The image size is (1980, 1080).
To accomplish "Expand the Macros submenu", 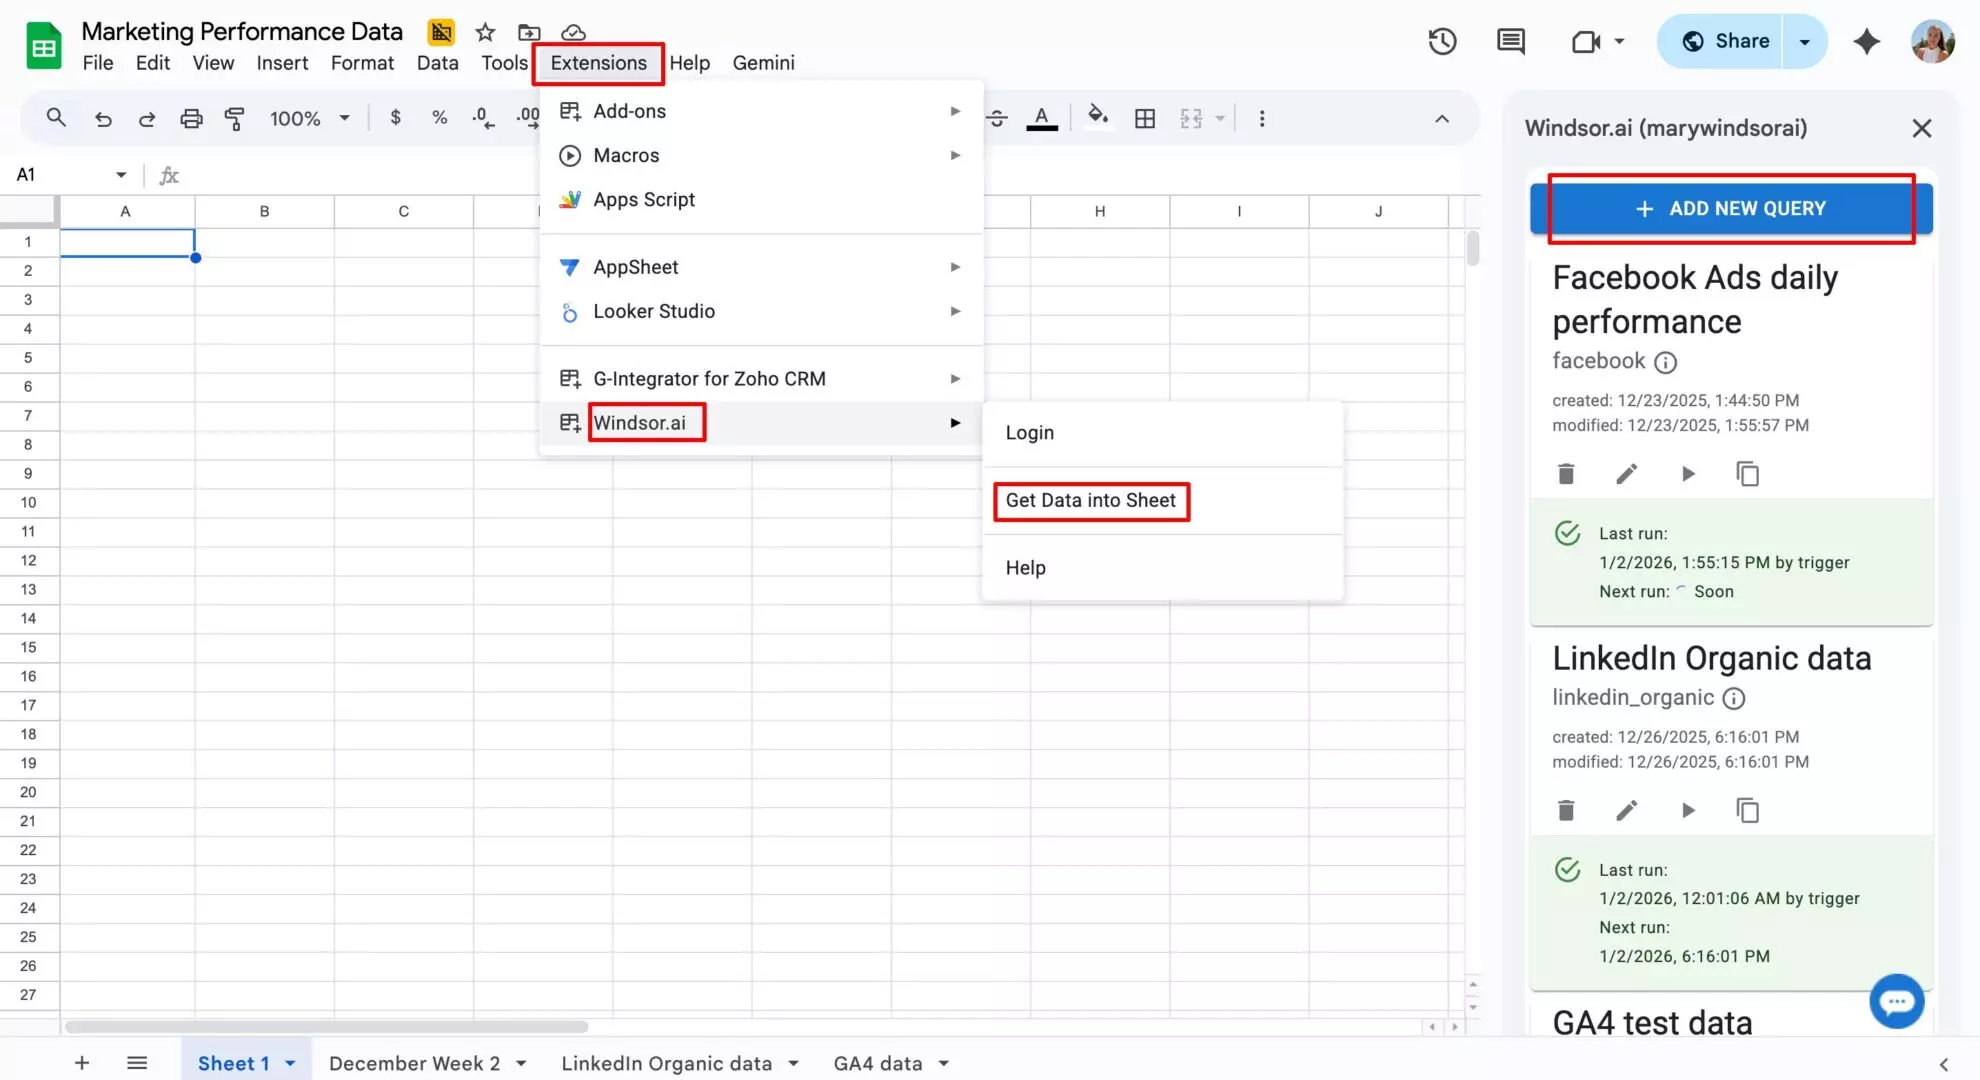I will click(x=626, y=155).
